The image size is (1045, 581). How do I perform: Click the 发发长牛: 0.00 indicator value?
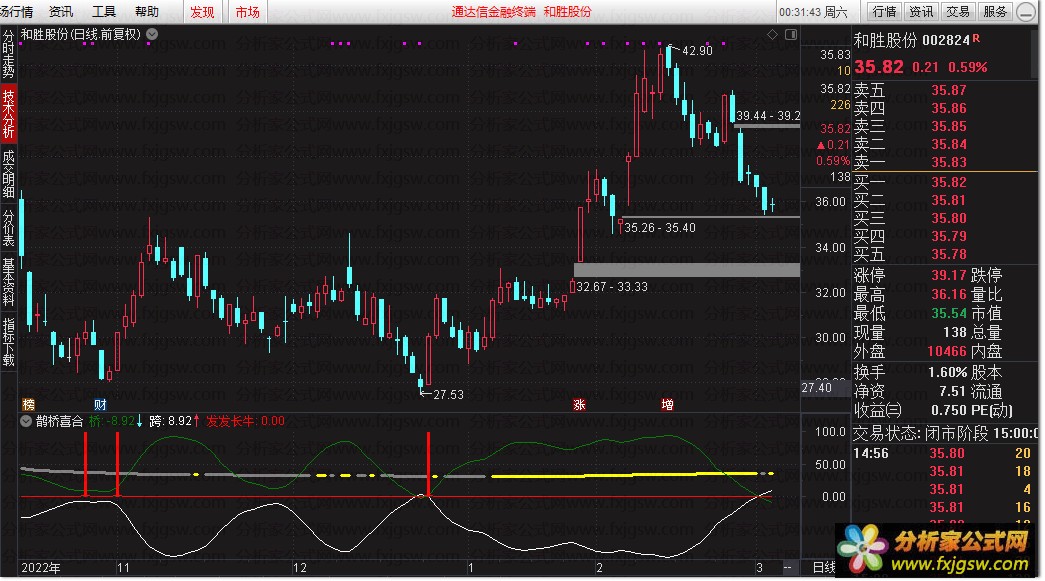coord(245,421)
